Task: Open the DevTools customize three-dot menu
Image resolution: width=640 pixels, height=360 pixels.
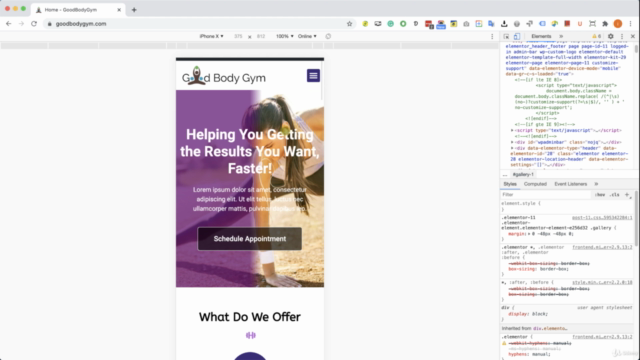Action: click(x=622, y=36)
